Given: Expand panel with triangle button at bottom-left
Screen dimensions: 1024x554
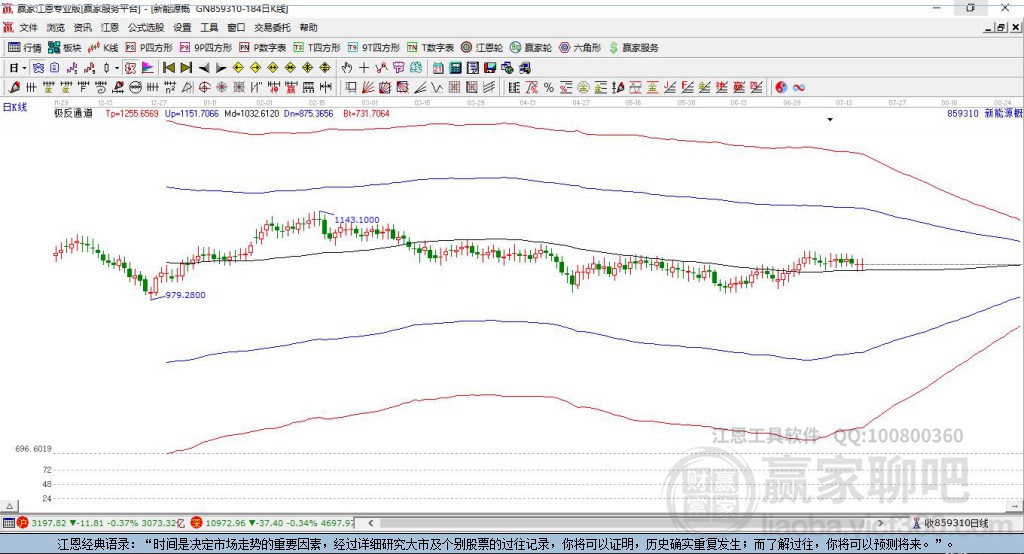Looking at the screenshot, I should click(9, 506).
